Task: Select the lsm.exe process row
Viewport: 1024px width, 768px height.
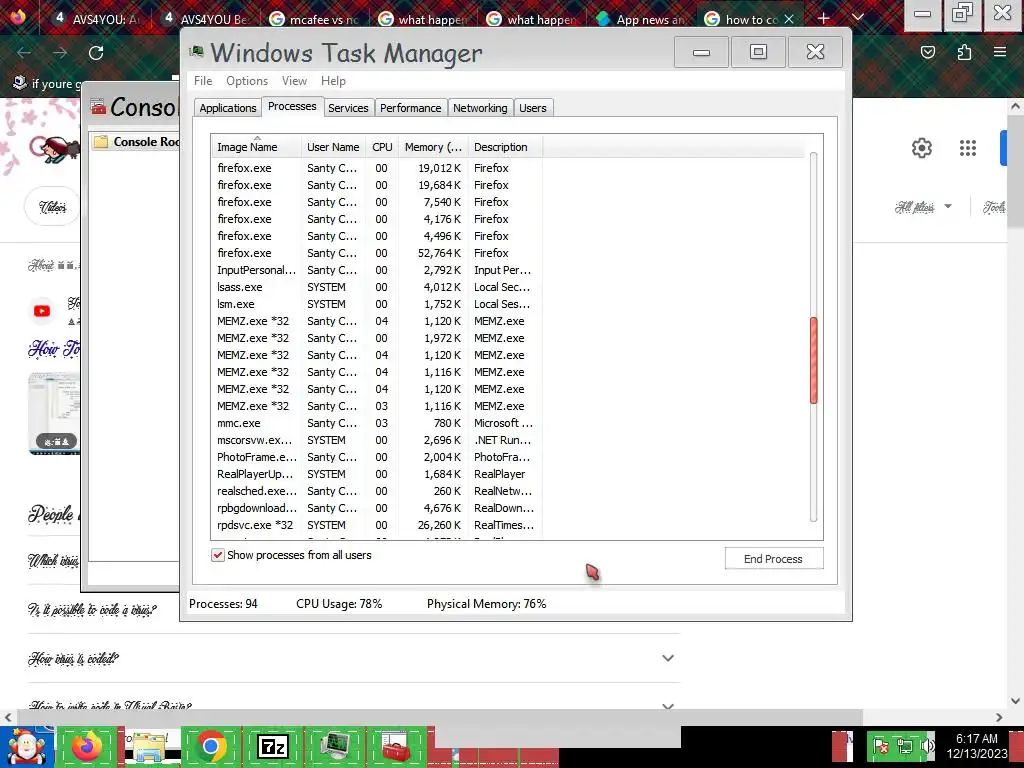Action: coord(376,304)
